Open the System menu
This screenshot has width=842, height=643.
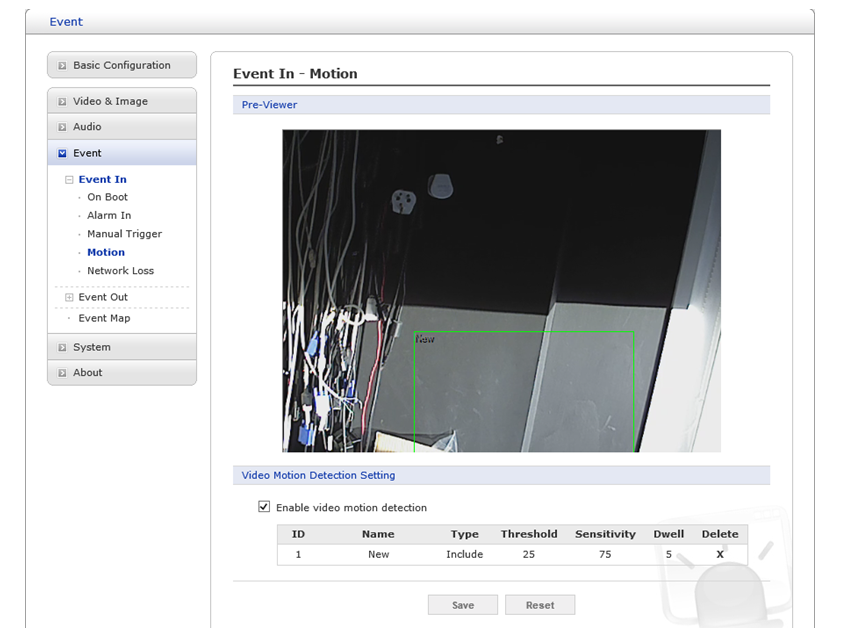(x=122, y=347)
